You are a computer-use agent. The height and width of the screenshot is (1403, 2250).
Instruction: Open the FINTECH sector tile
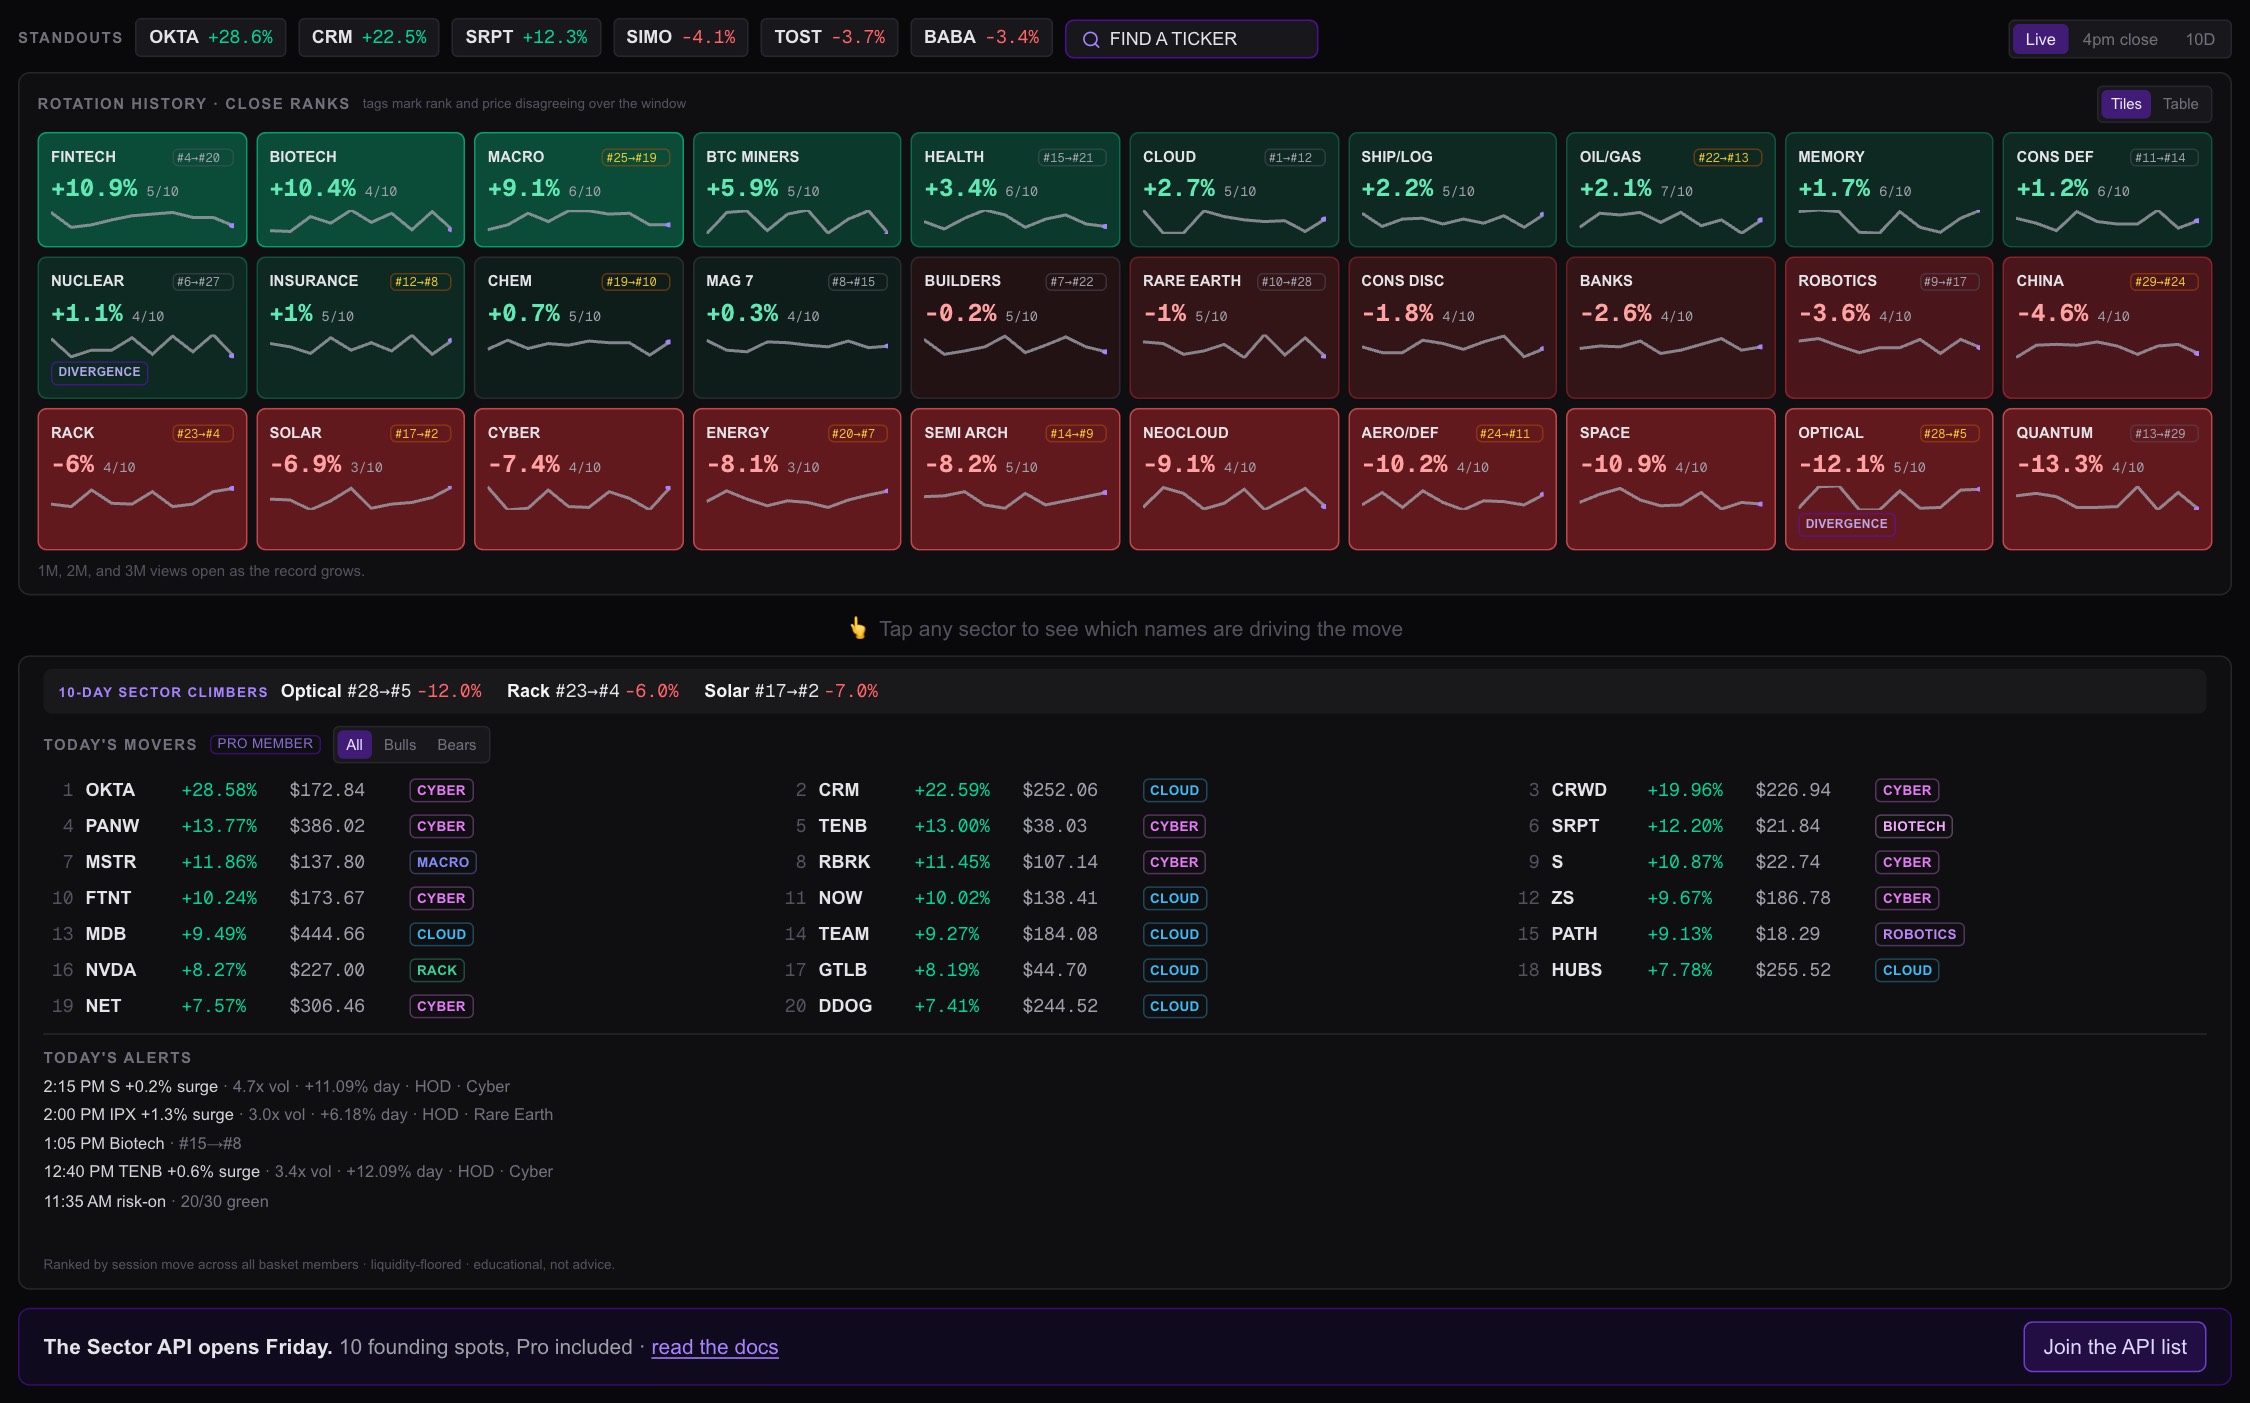coord(142,190)
